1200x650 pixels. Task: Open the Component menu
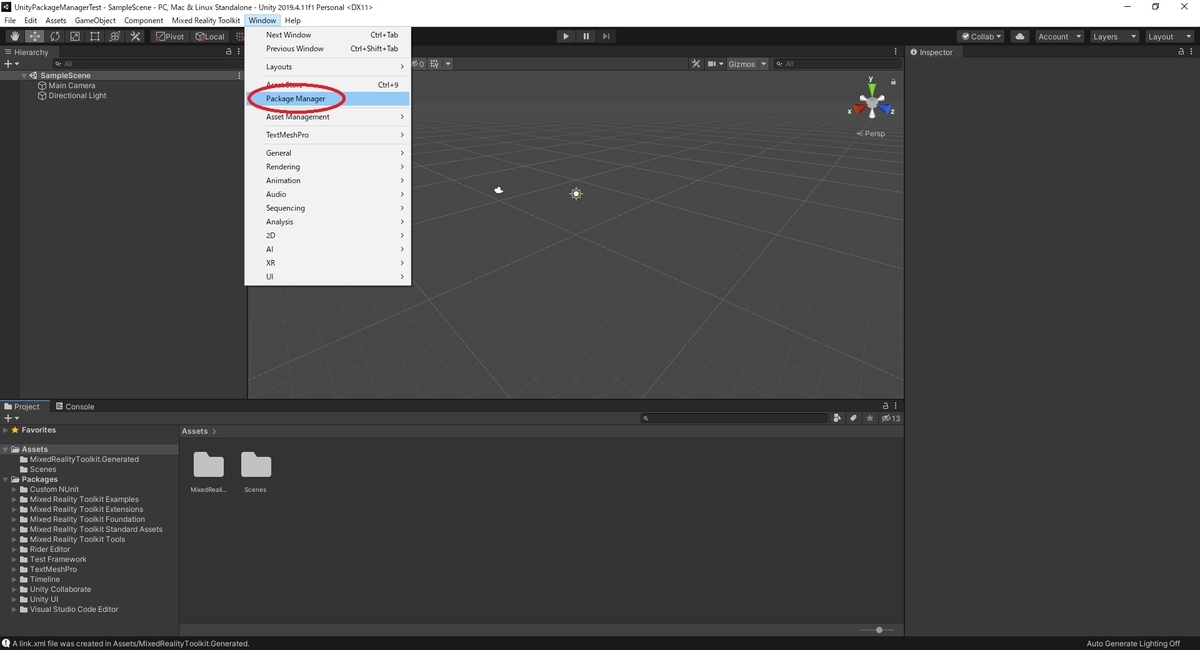(144, 20)
